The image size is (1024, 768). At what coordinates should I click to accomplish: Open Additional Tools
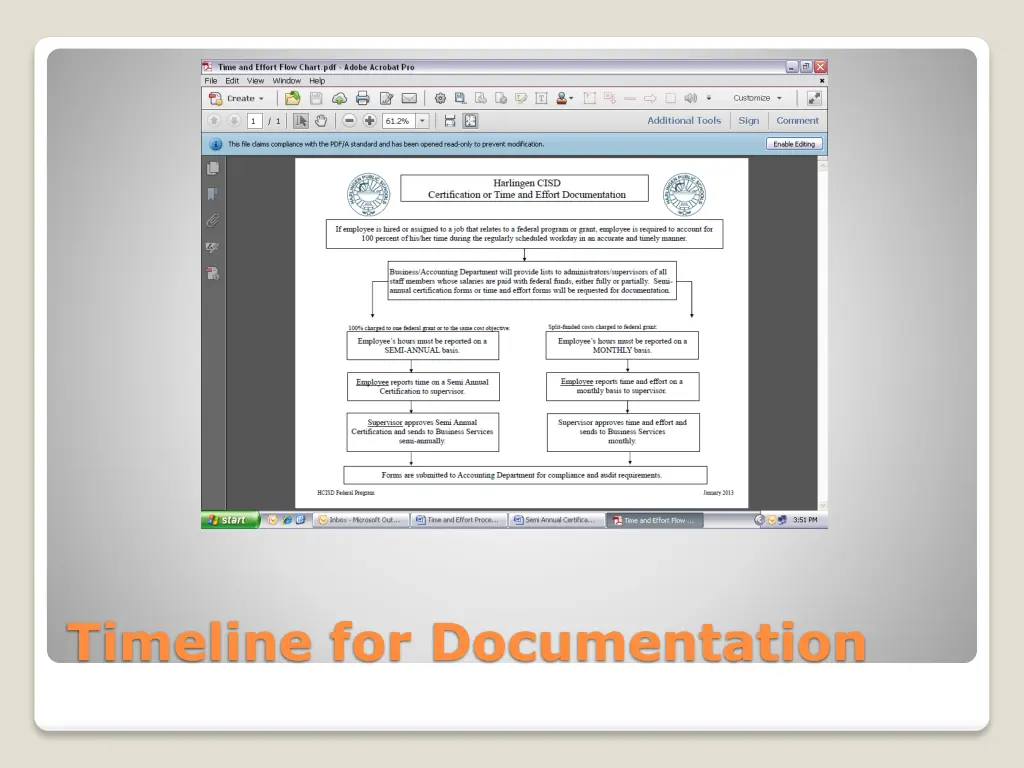tap(684, 120)
